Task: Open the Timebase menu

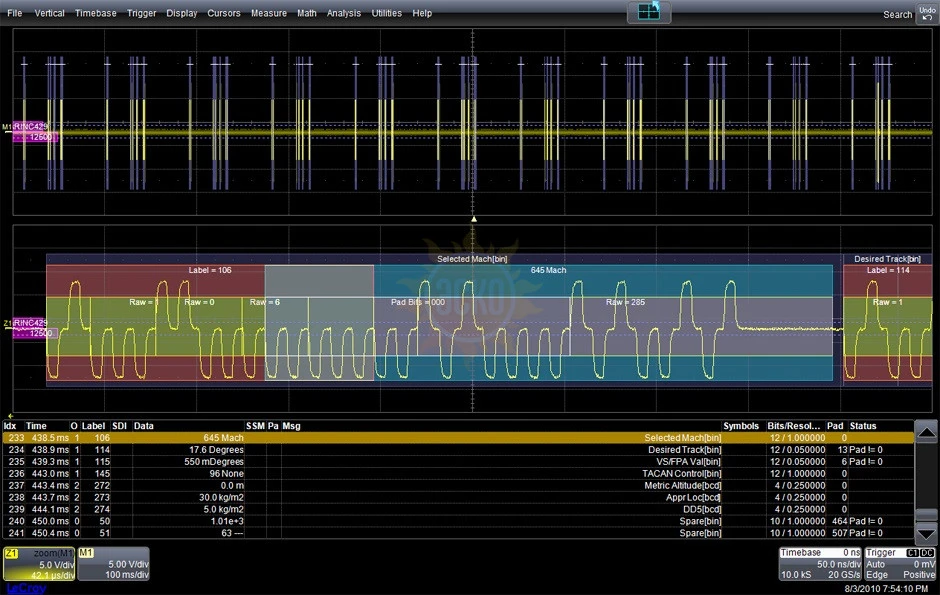Action: point(95,13)
